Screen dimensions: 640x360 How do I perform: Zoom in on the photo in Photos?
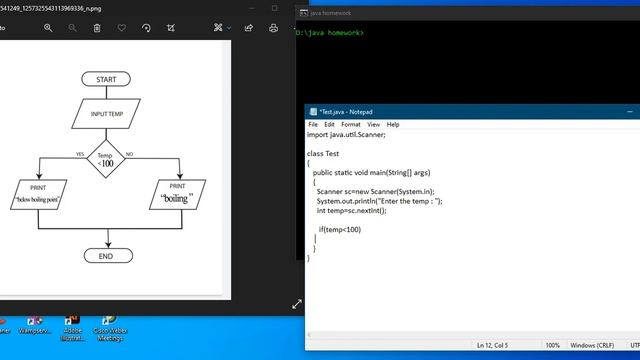point(48,28)
